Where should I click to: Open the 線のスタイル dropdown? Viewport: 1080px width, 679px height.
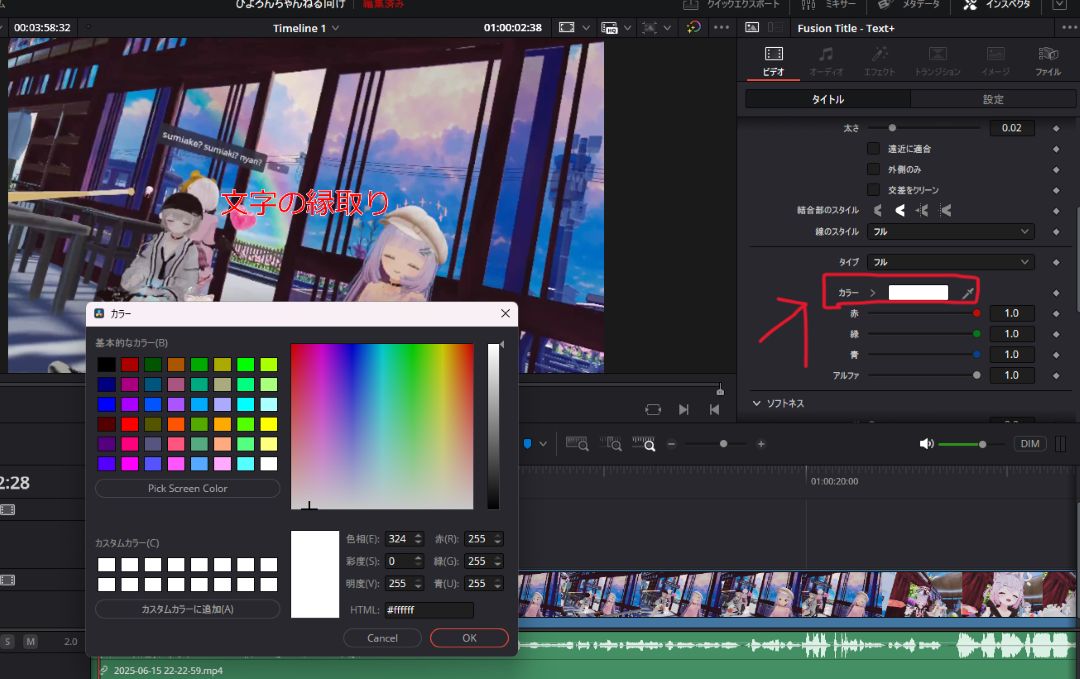pos(950,231)
